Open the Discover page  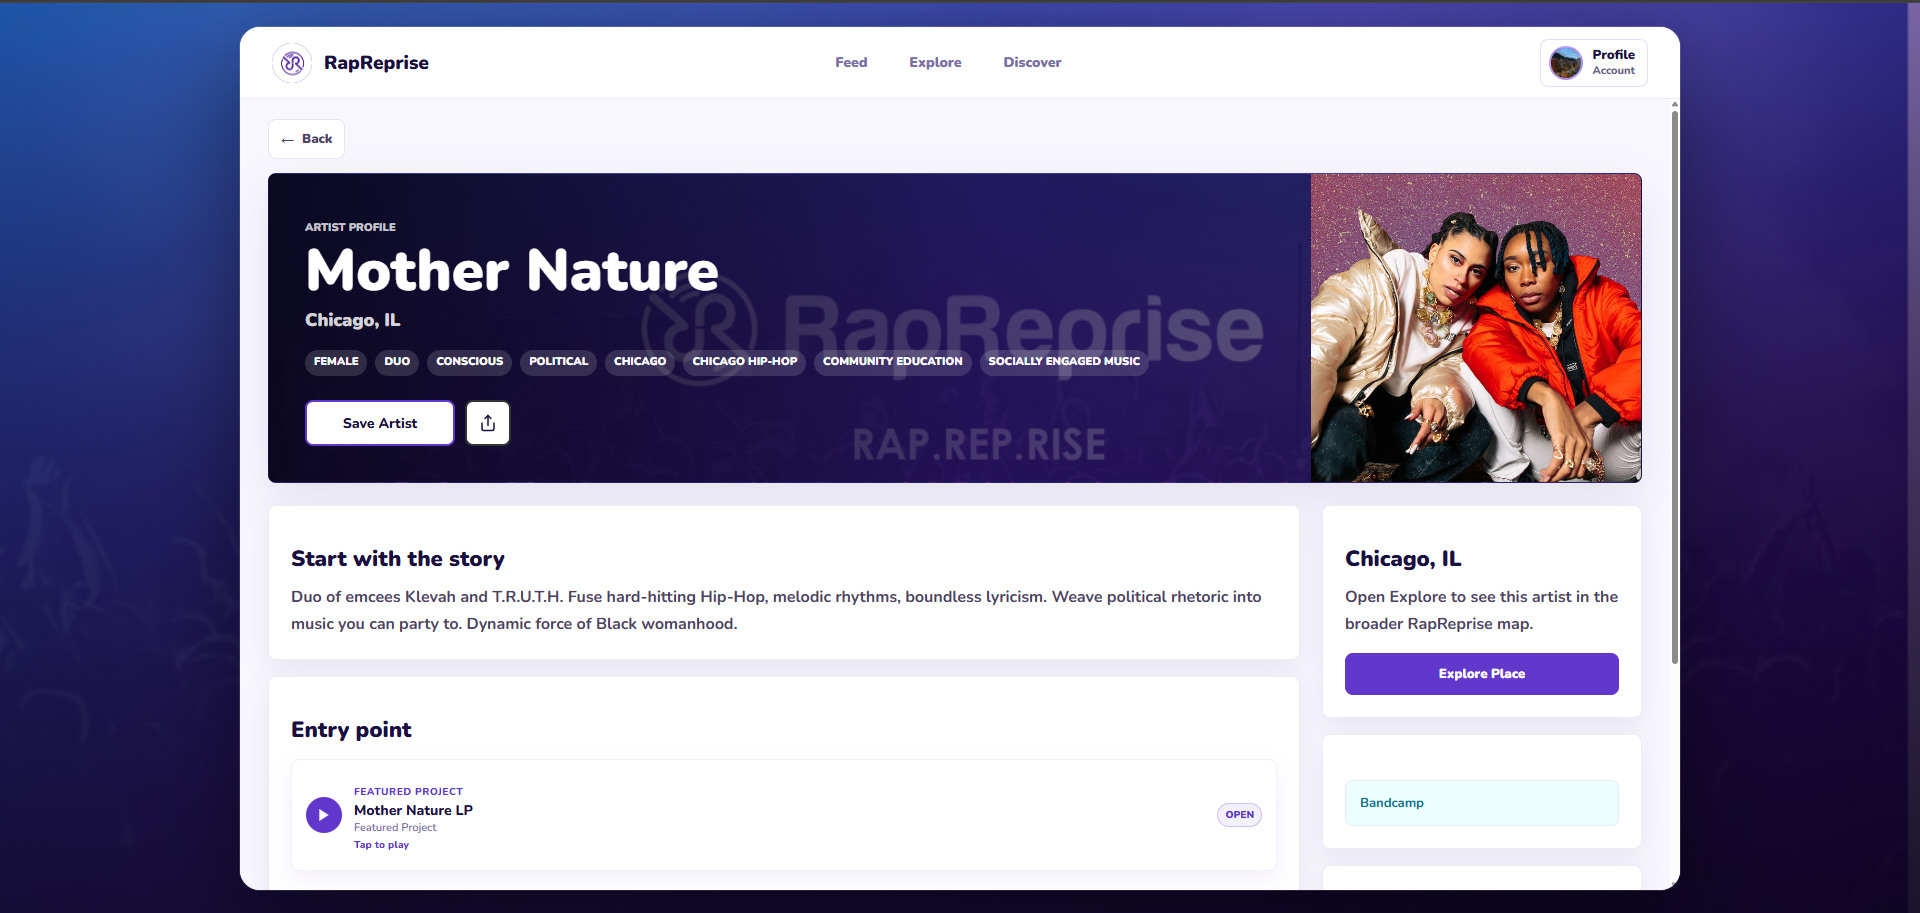1032,62
